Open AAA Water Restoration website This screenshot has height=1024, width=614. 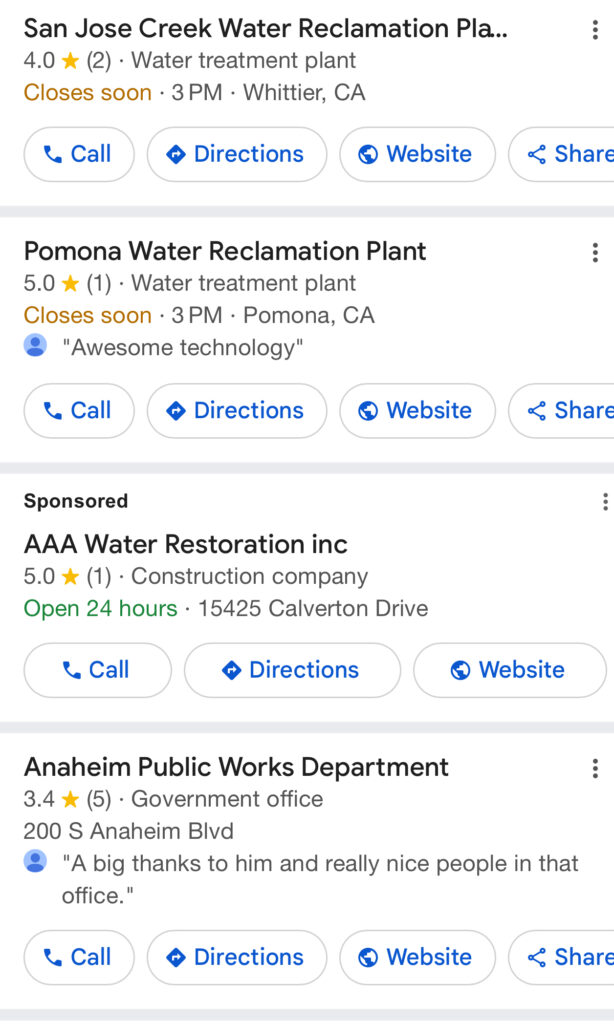click(509, 670)
